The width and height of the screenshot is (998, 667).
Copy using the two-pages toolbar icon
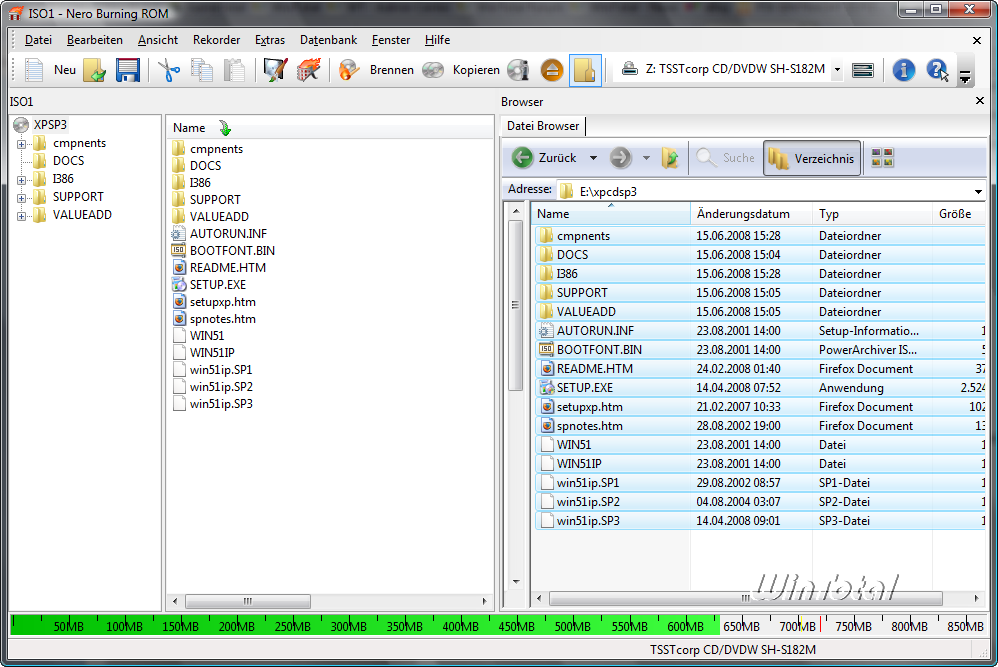tap(202, 70)
